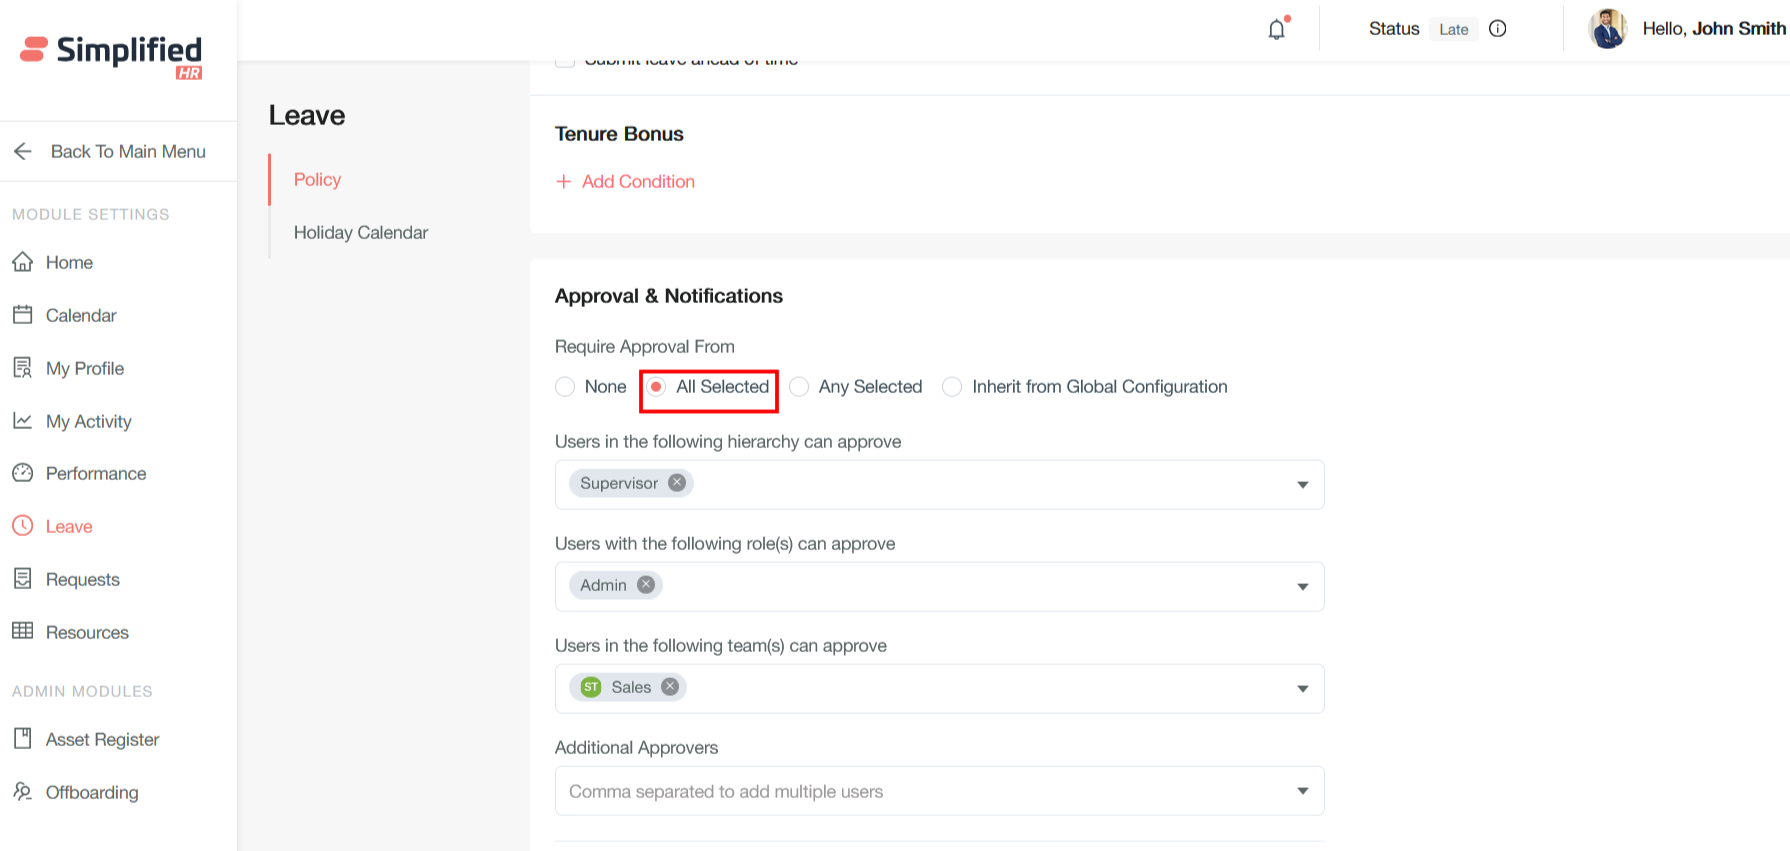Remove the Sales team tag

click(670, 687)
